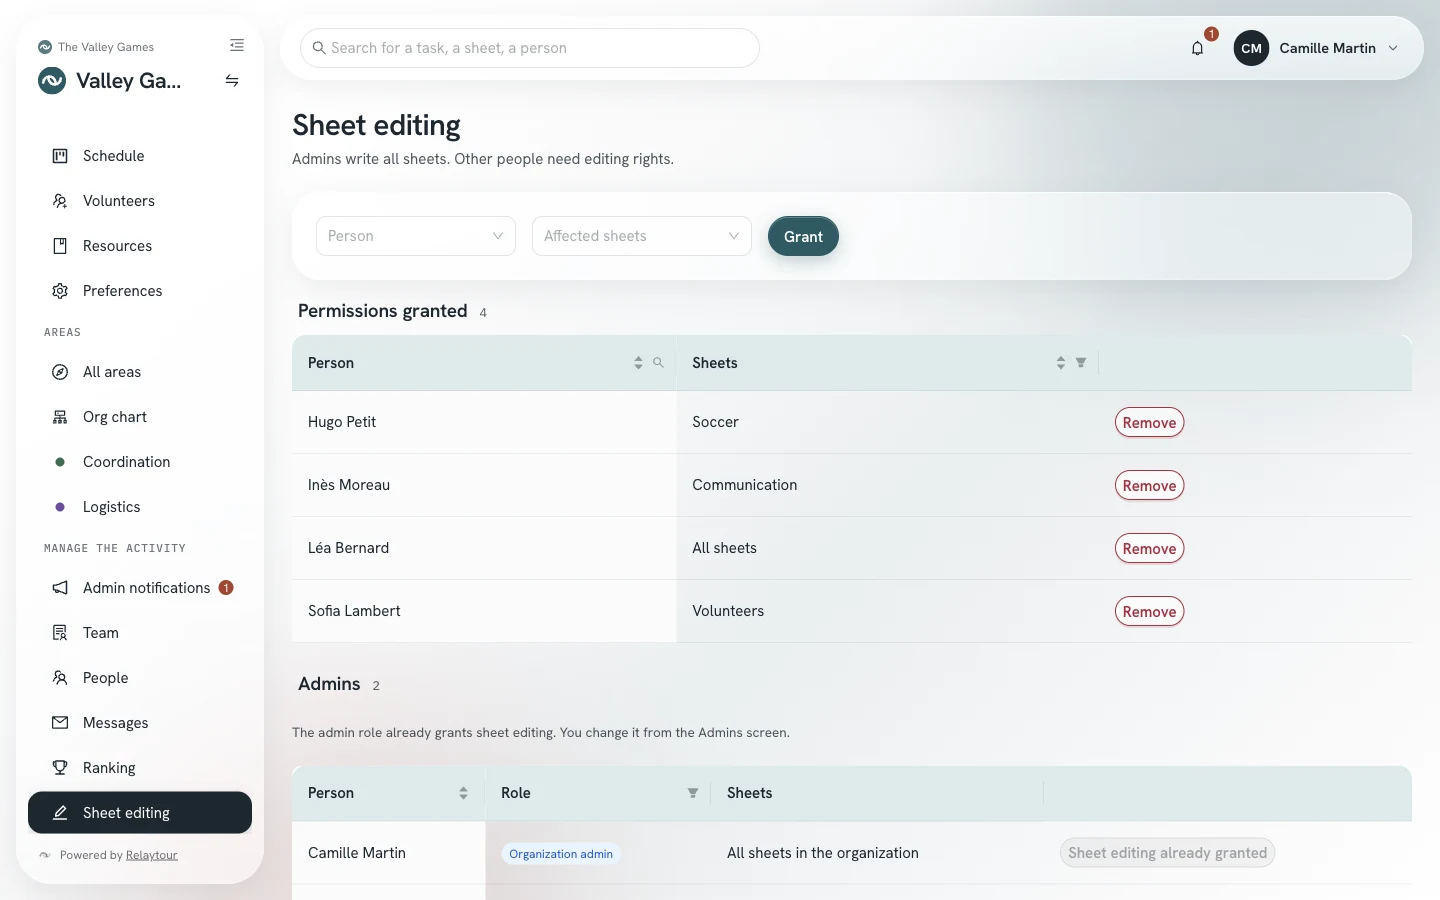The width and height of the screenshot is (1440, 900).
Task: Sort the Sheets column in Permissions table
Action: click(1061, 363)
